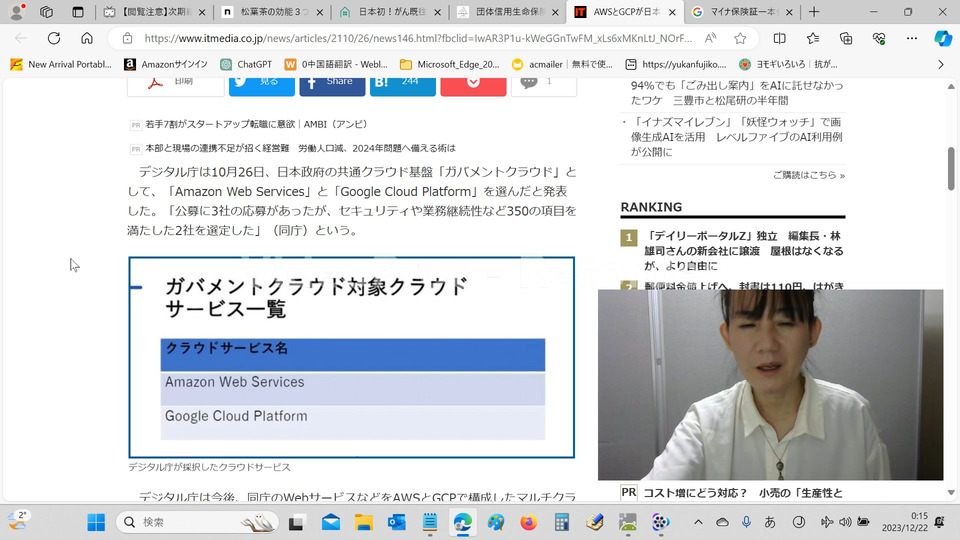Viewport: 960px width, 540px height.
Task: Click ご購読はこちら link
Action: click(x=808, y=175)
